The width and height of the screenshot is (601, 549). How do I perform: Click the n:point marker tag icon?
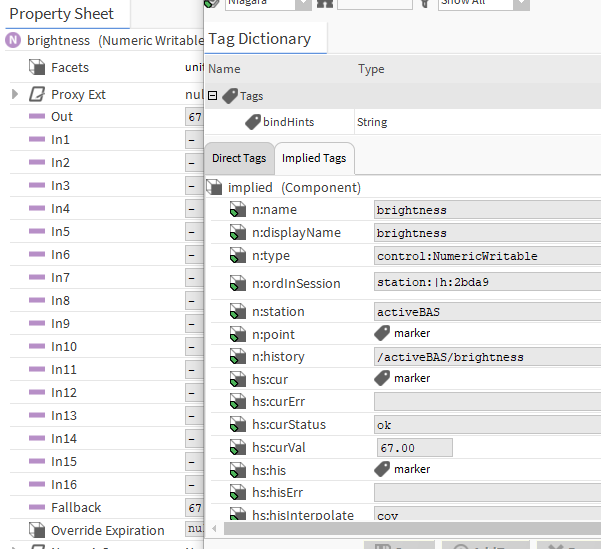click(x=382, y=333)
